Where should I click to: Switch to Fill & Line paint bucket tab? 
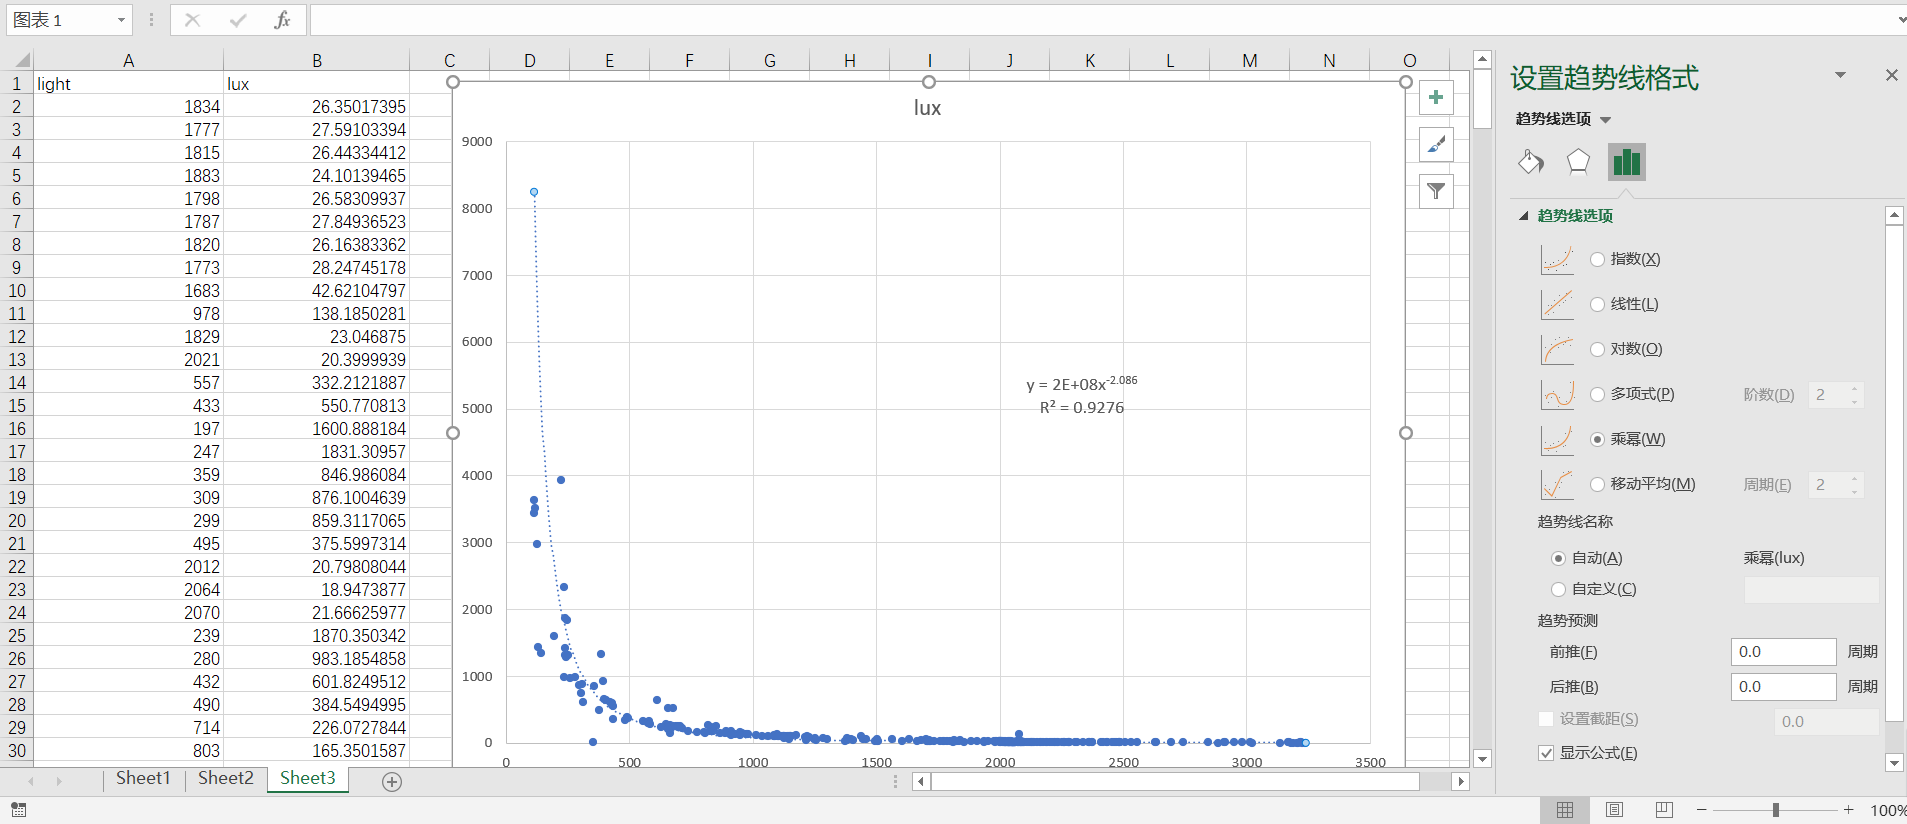1531,162
